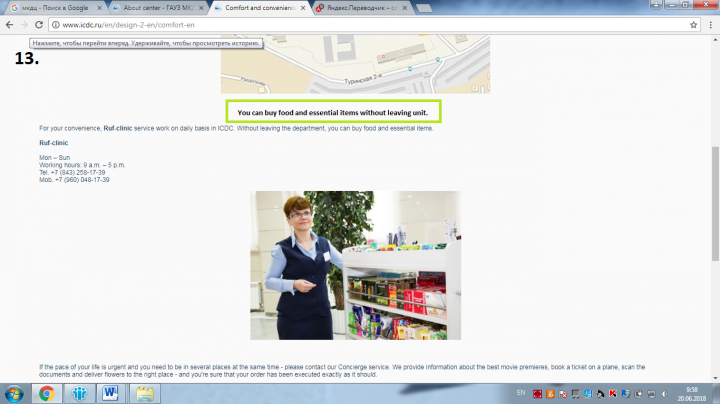Click the photo of shop assistant
Viewport: 720px width, 404px height.
point(355,265)
